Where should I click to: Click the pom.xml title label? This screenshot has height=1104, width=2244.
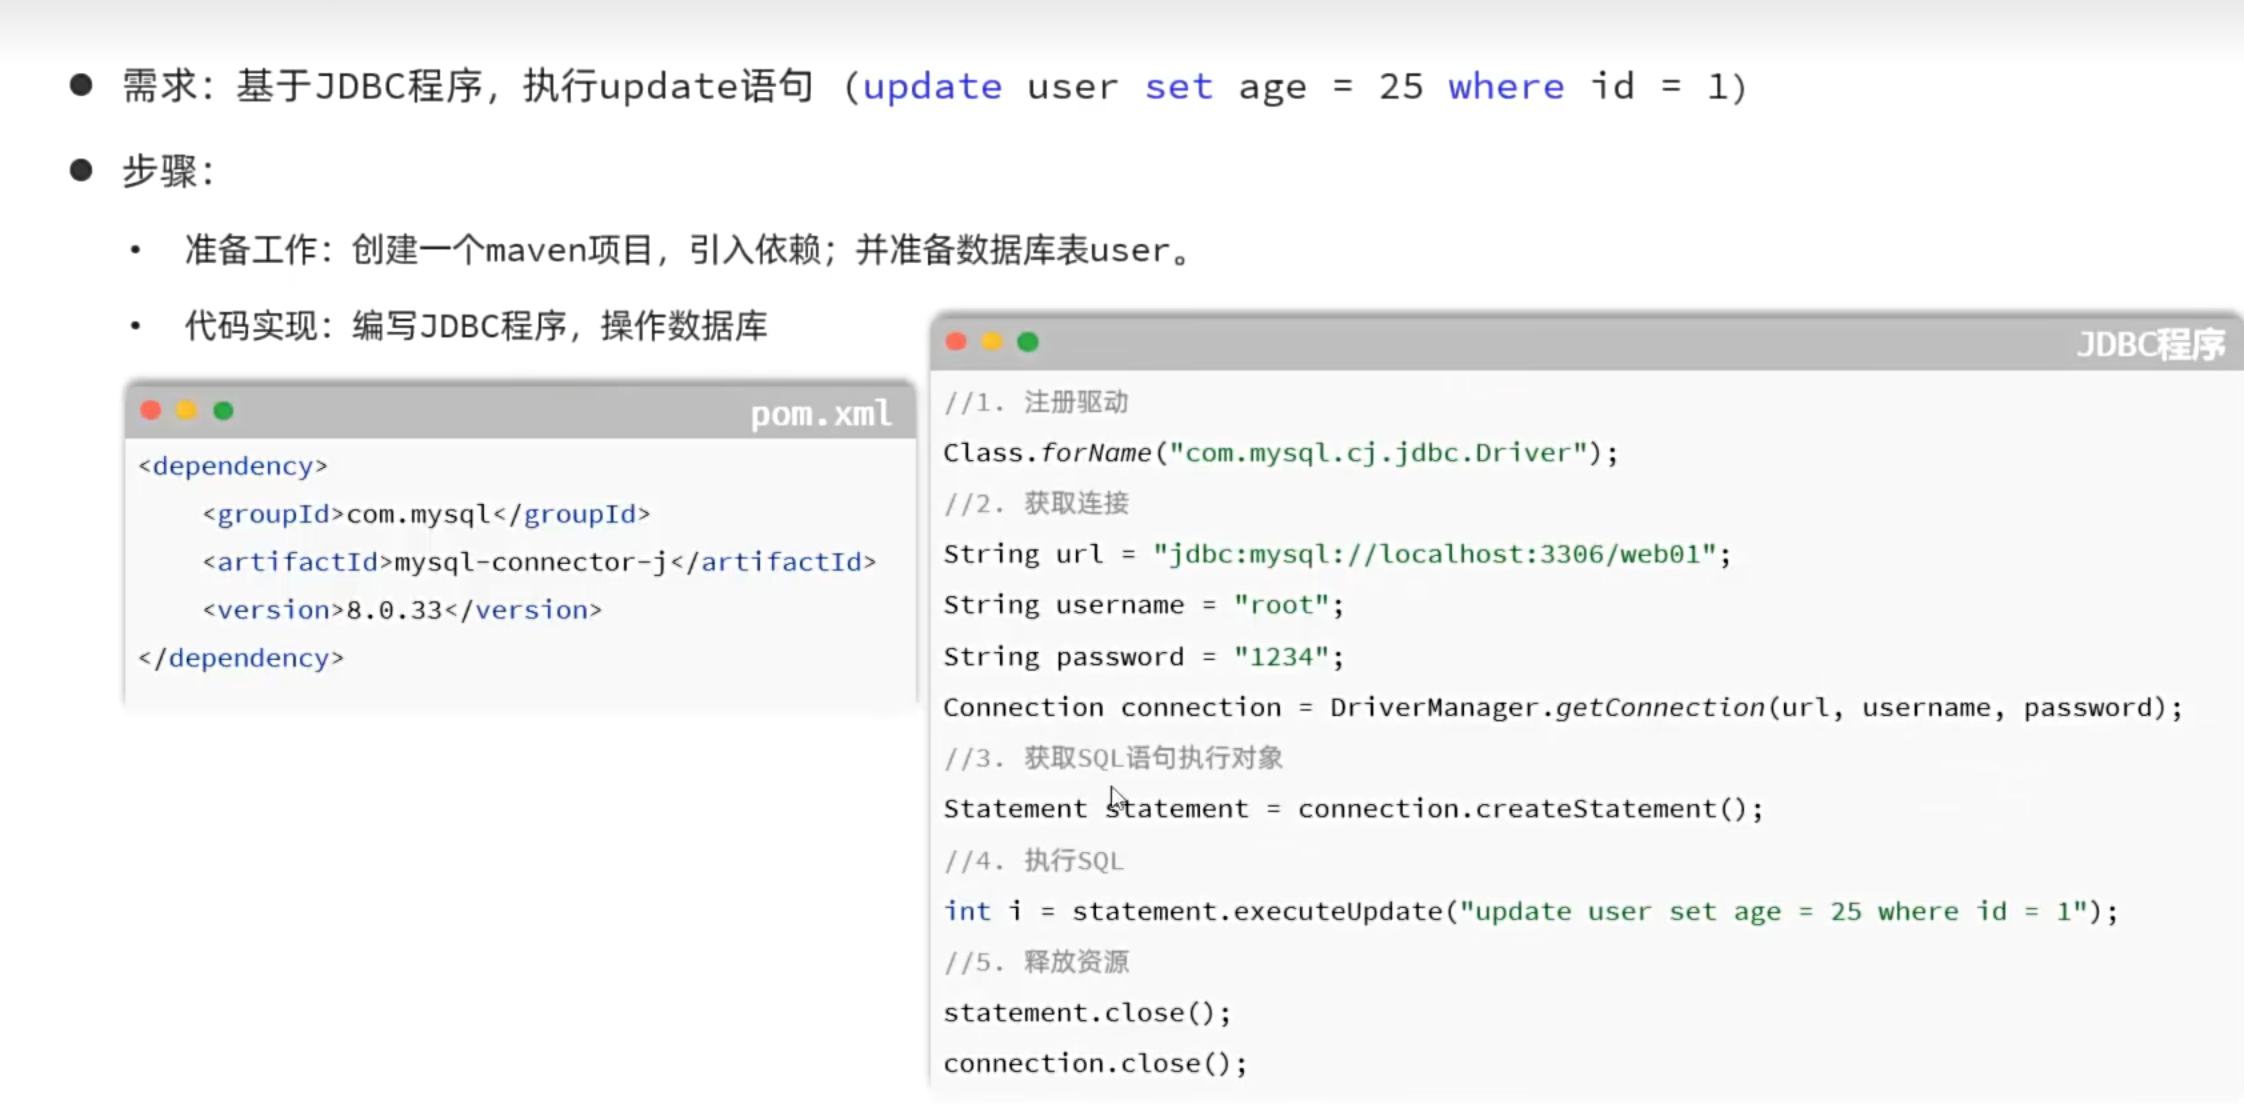click(820, 413)
